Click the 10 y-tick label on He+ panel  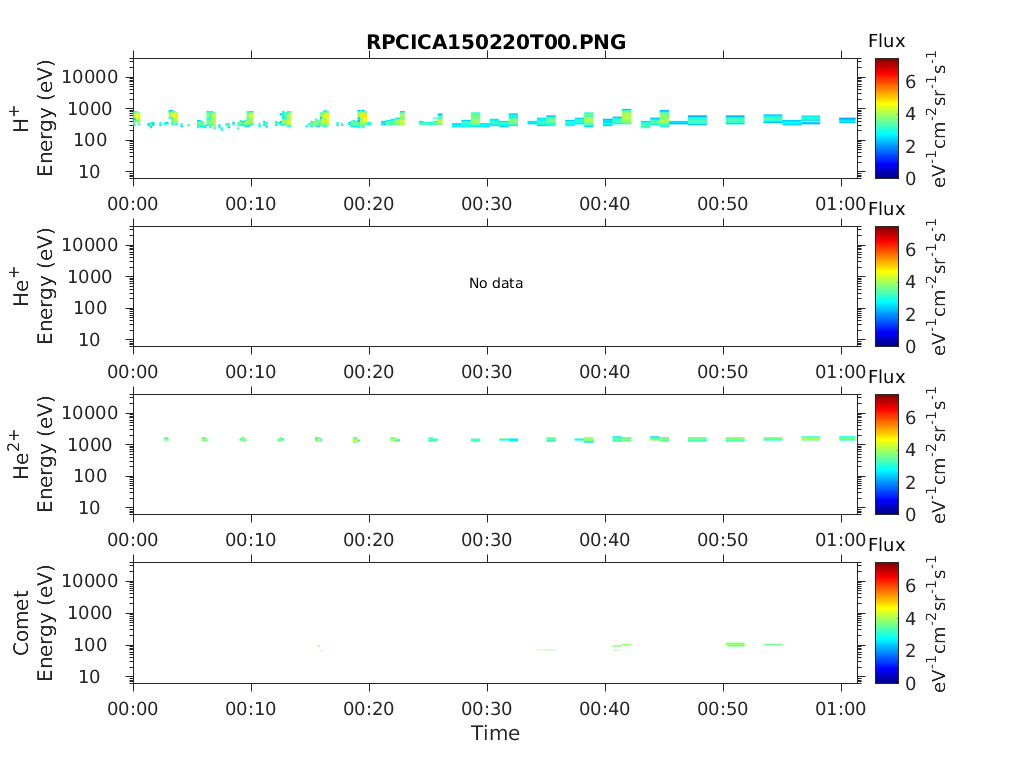[x=89, y=340]
